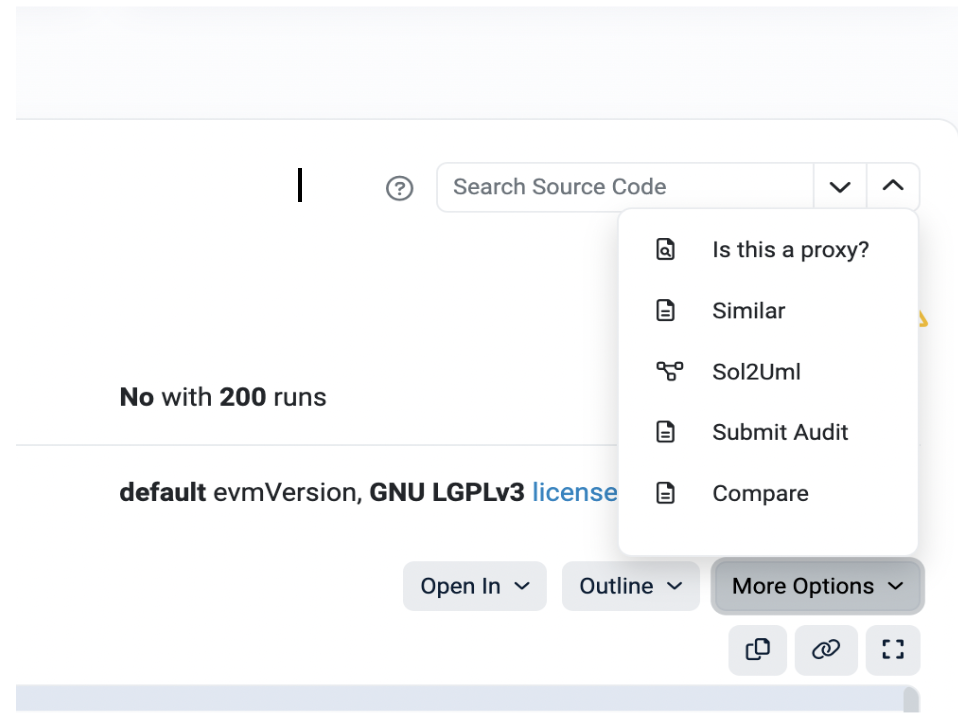
Task: Click the help question mark icon
Action: 400,188
